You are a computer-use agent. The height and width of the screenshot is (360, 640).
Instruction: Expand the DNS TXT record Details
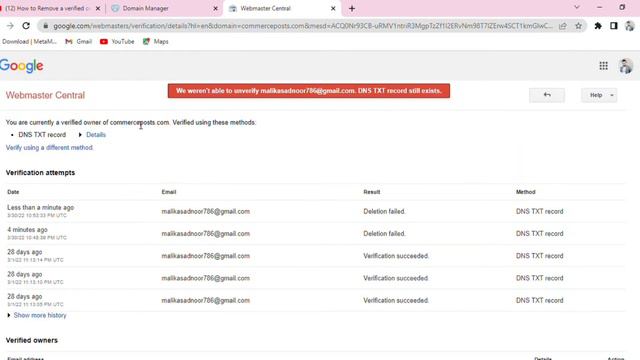point(96,135)
